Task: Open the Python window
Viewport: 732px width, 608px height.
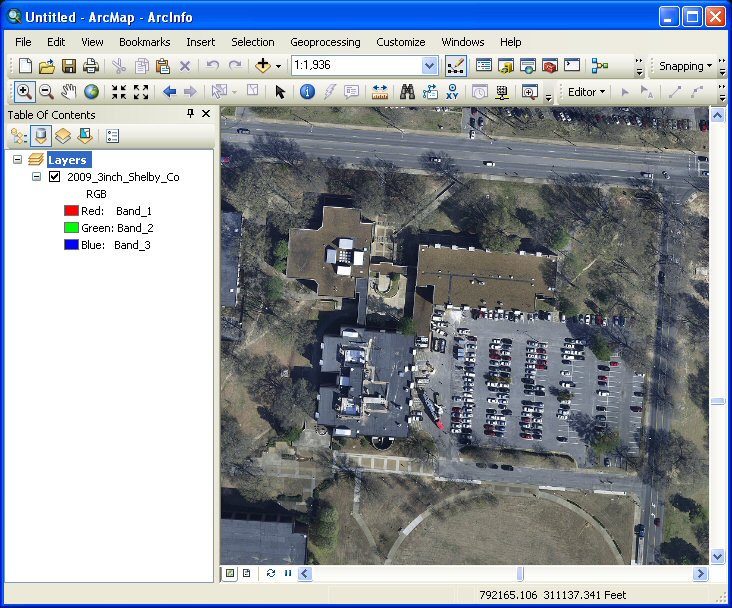Action: (572, 66)
